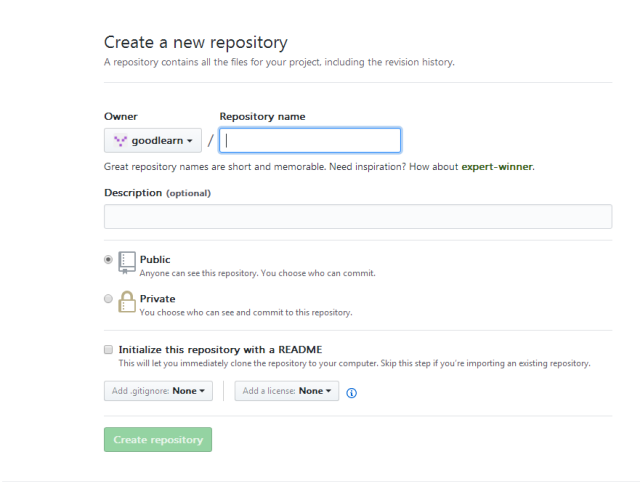Click the license info icon
This screenshot has width=640, height=497.
pos(351,393)
